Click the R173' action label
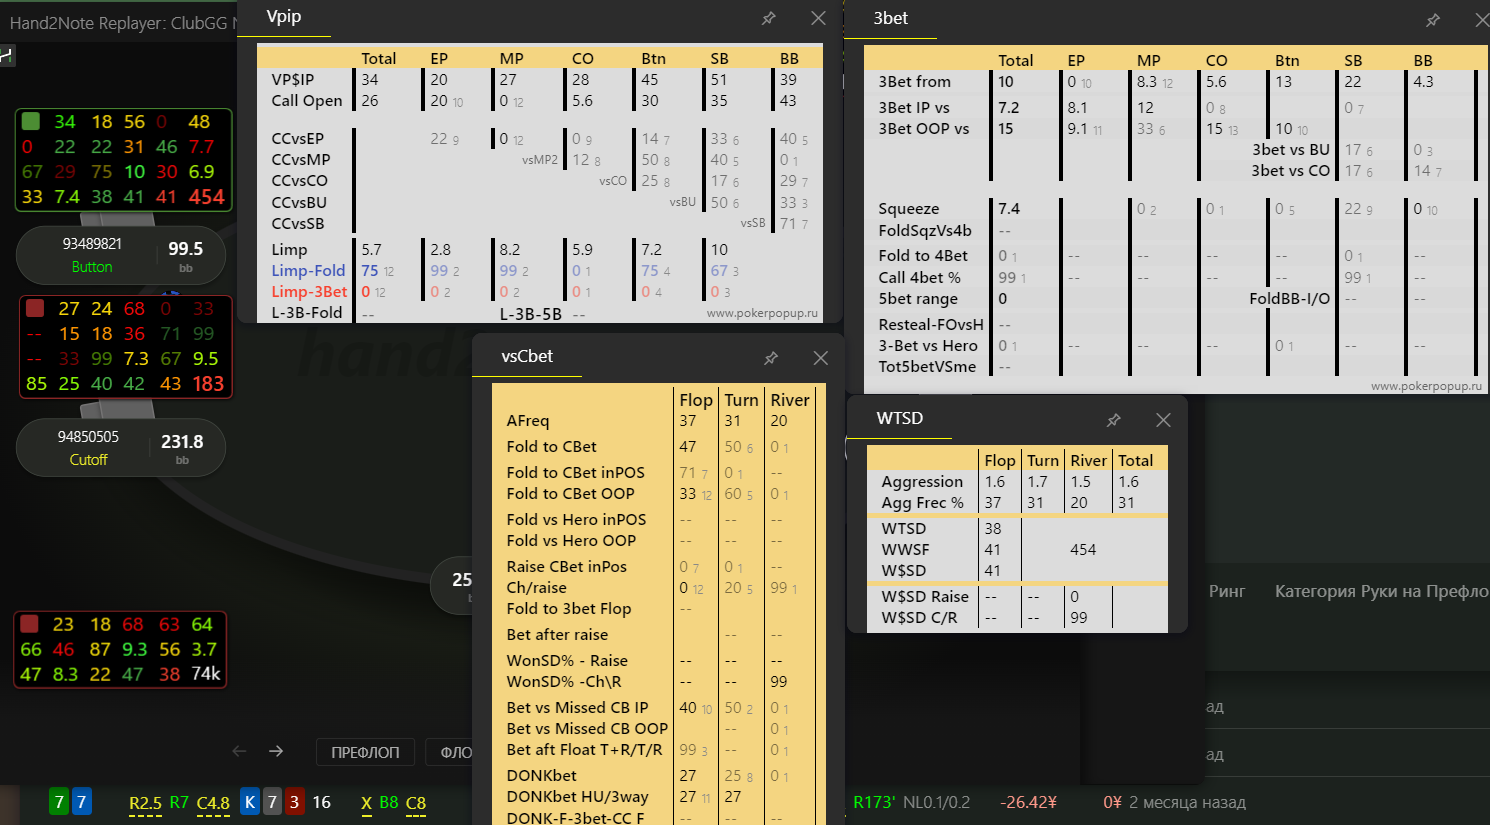1490x825 pixels. pos(874,802)
